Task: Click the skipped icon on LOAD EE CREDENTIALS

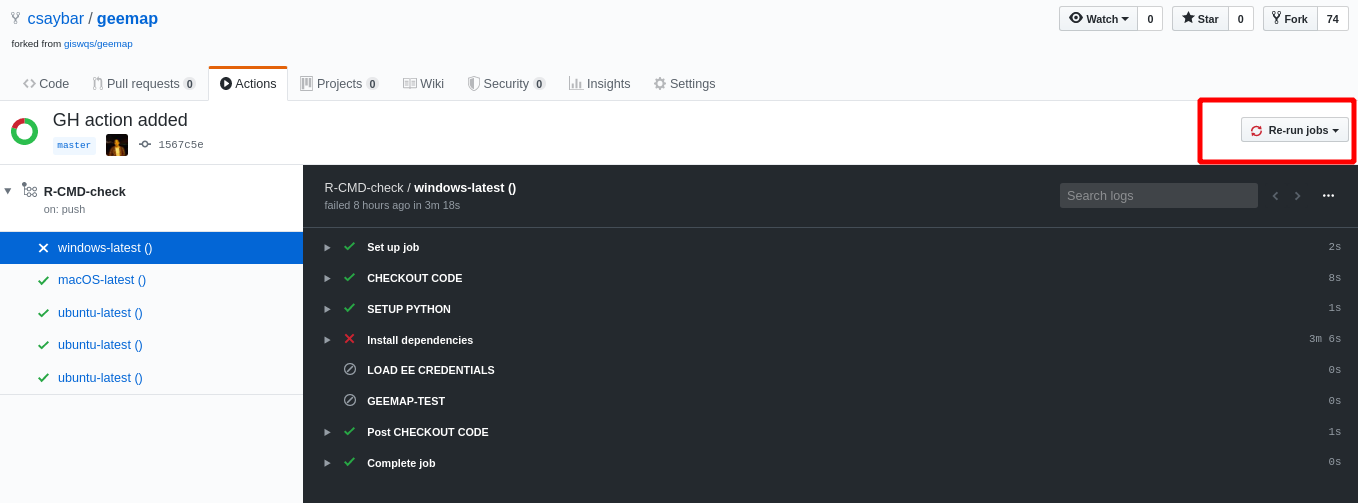Action: [350, 369]
